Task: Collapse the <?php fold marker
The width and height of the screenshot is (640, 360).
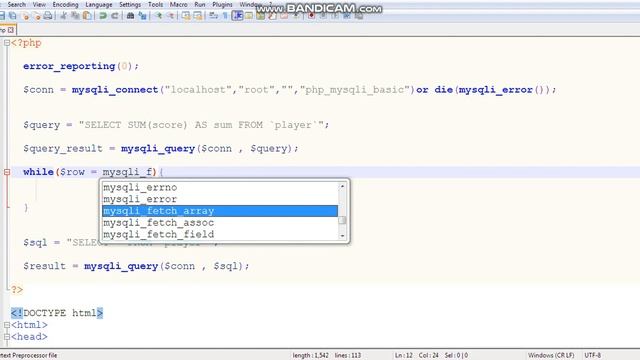Action: point(7,43)
